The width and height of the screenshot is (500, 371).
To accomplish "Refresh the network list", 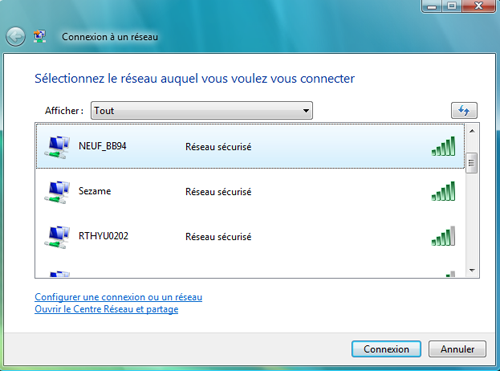I will tap(464, 110).
